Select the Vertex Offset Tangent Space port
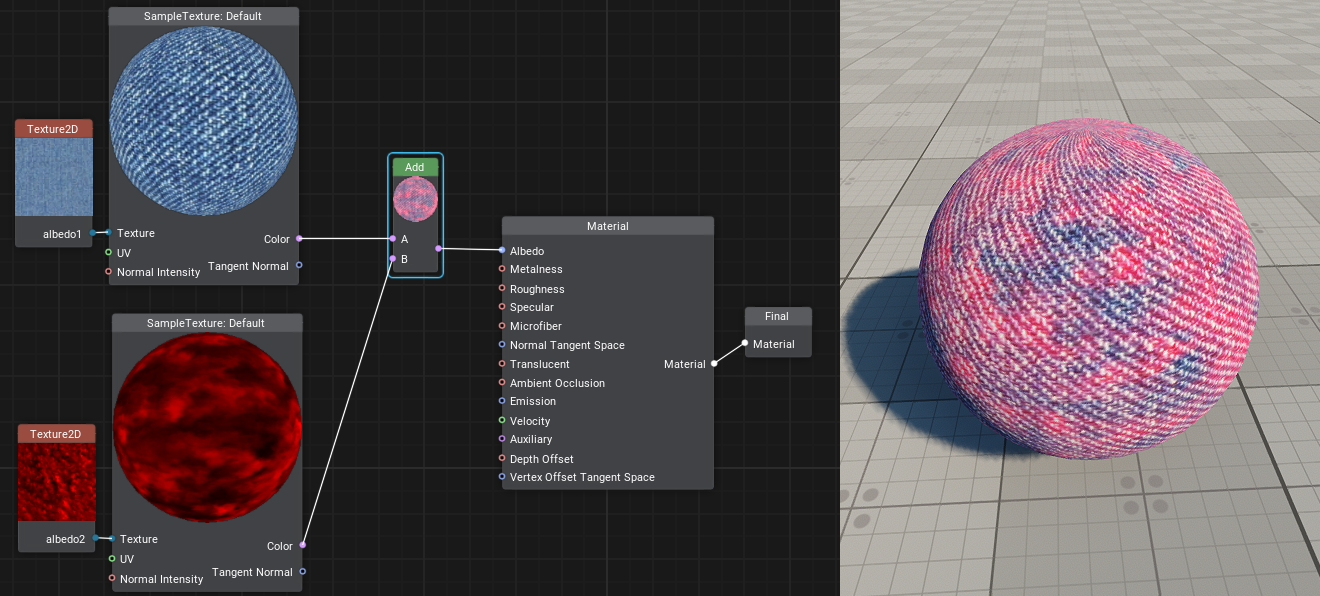Image resolution: width=1320 pixels, height=596 pixels. [502, 477]
